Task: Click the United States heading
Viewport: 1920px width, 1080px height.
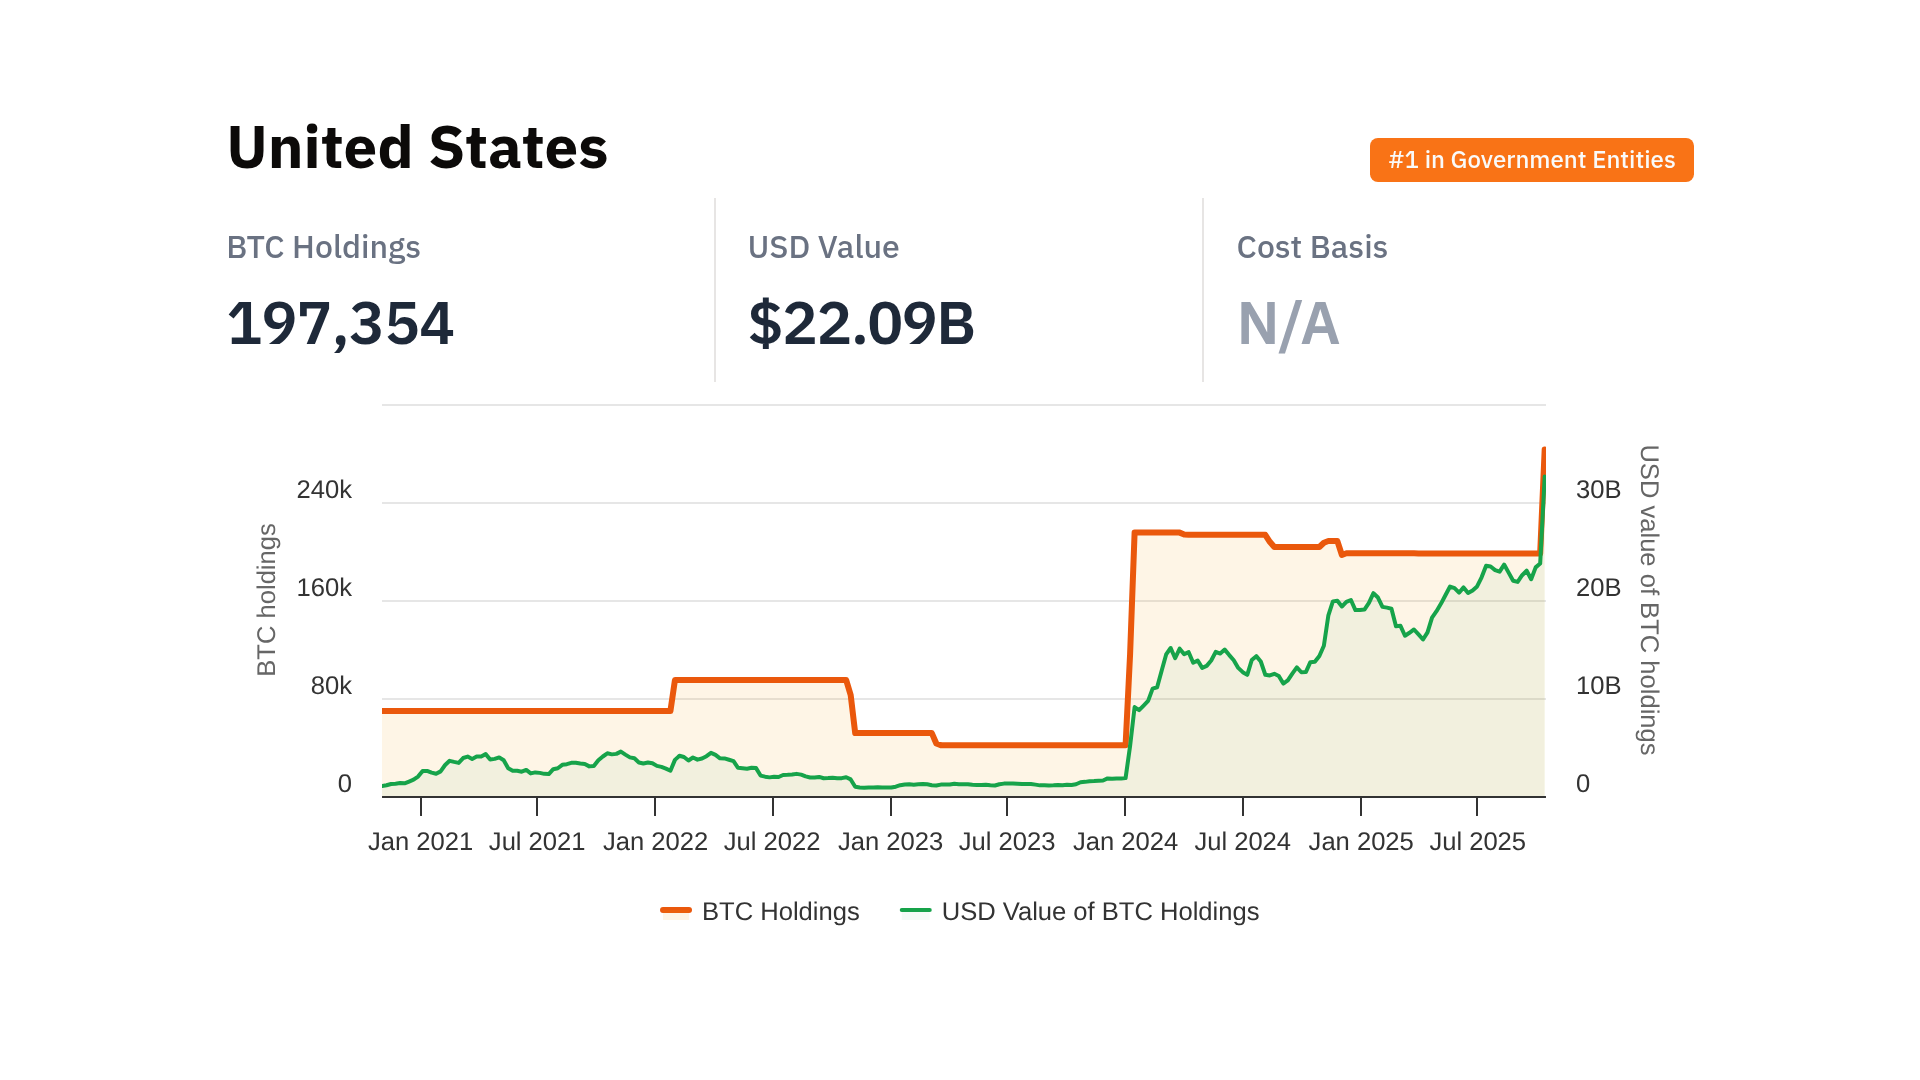Action: click(x=417, y=148)
